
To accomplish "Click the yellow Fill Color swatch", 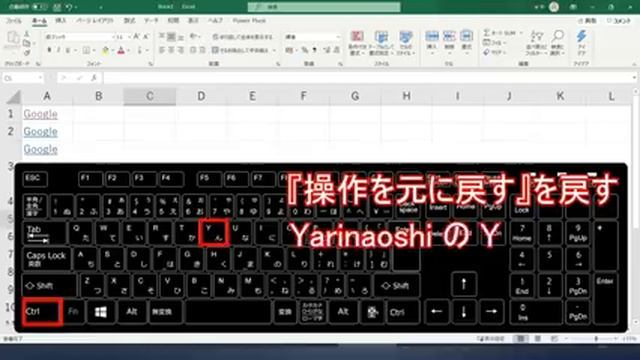I will click(105, 51).
